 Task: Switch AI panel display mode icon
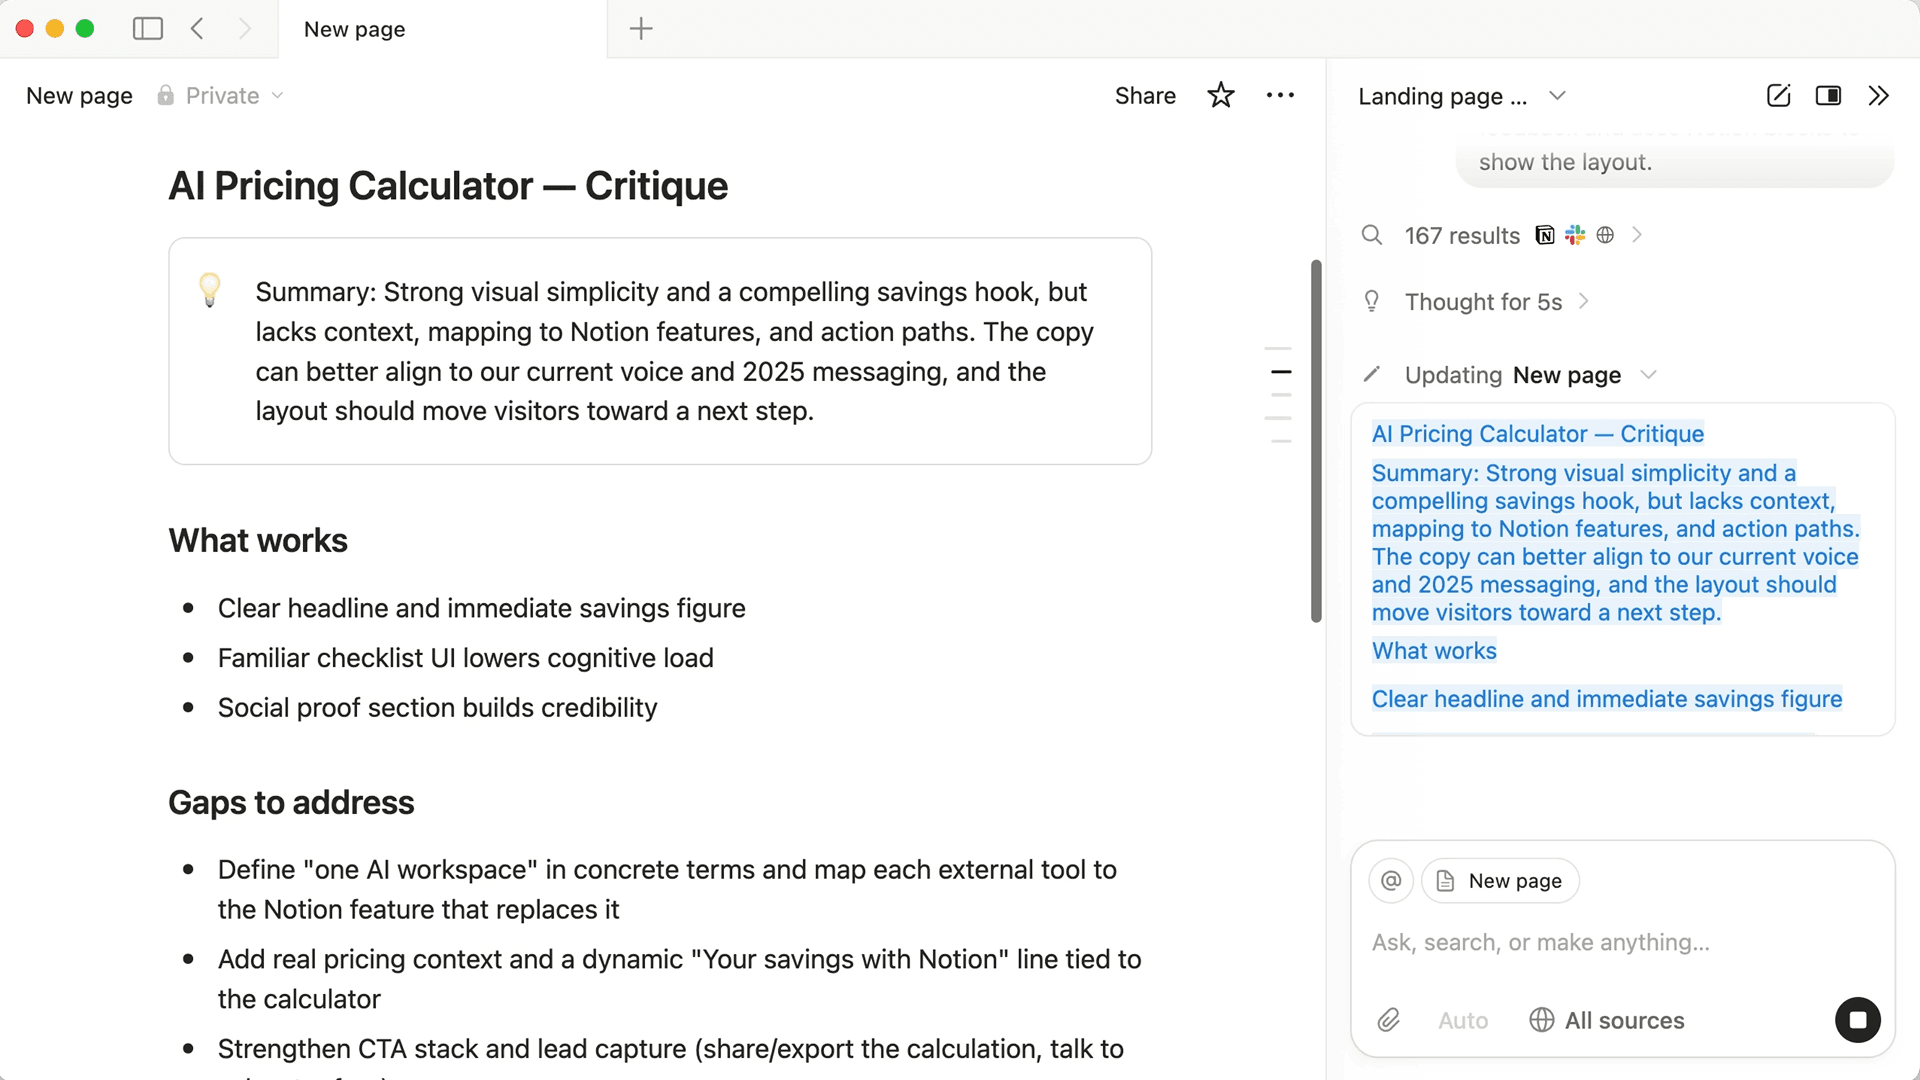click(1828, 96)
